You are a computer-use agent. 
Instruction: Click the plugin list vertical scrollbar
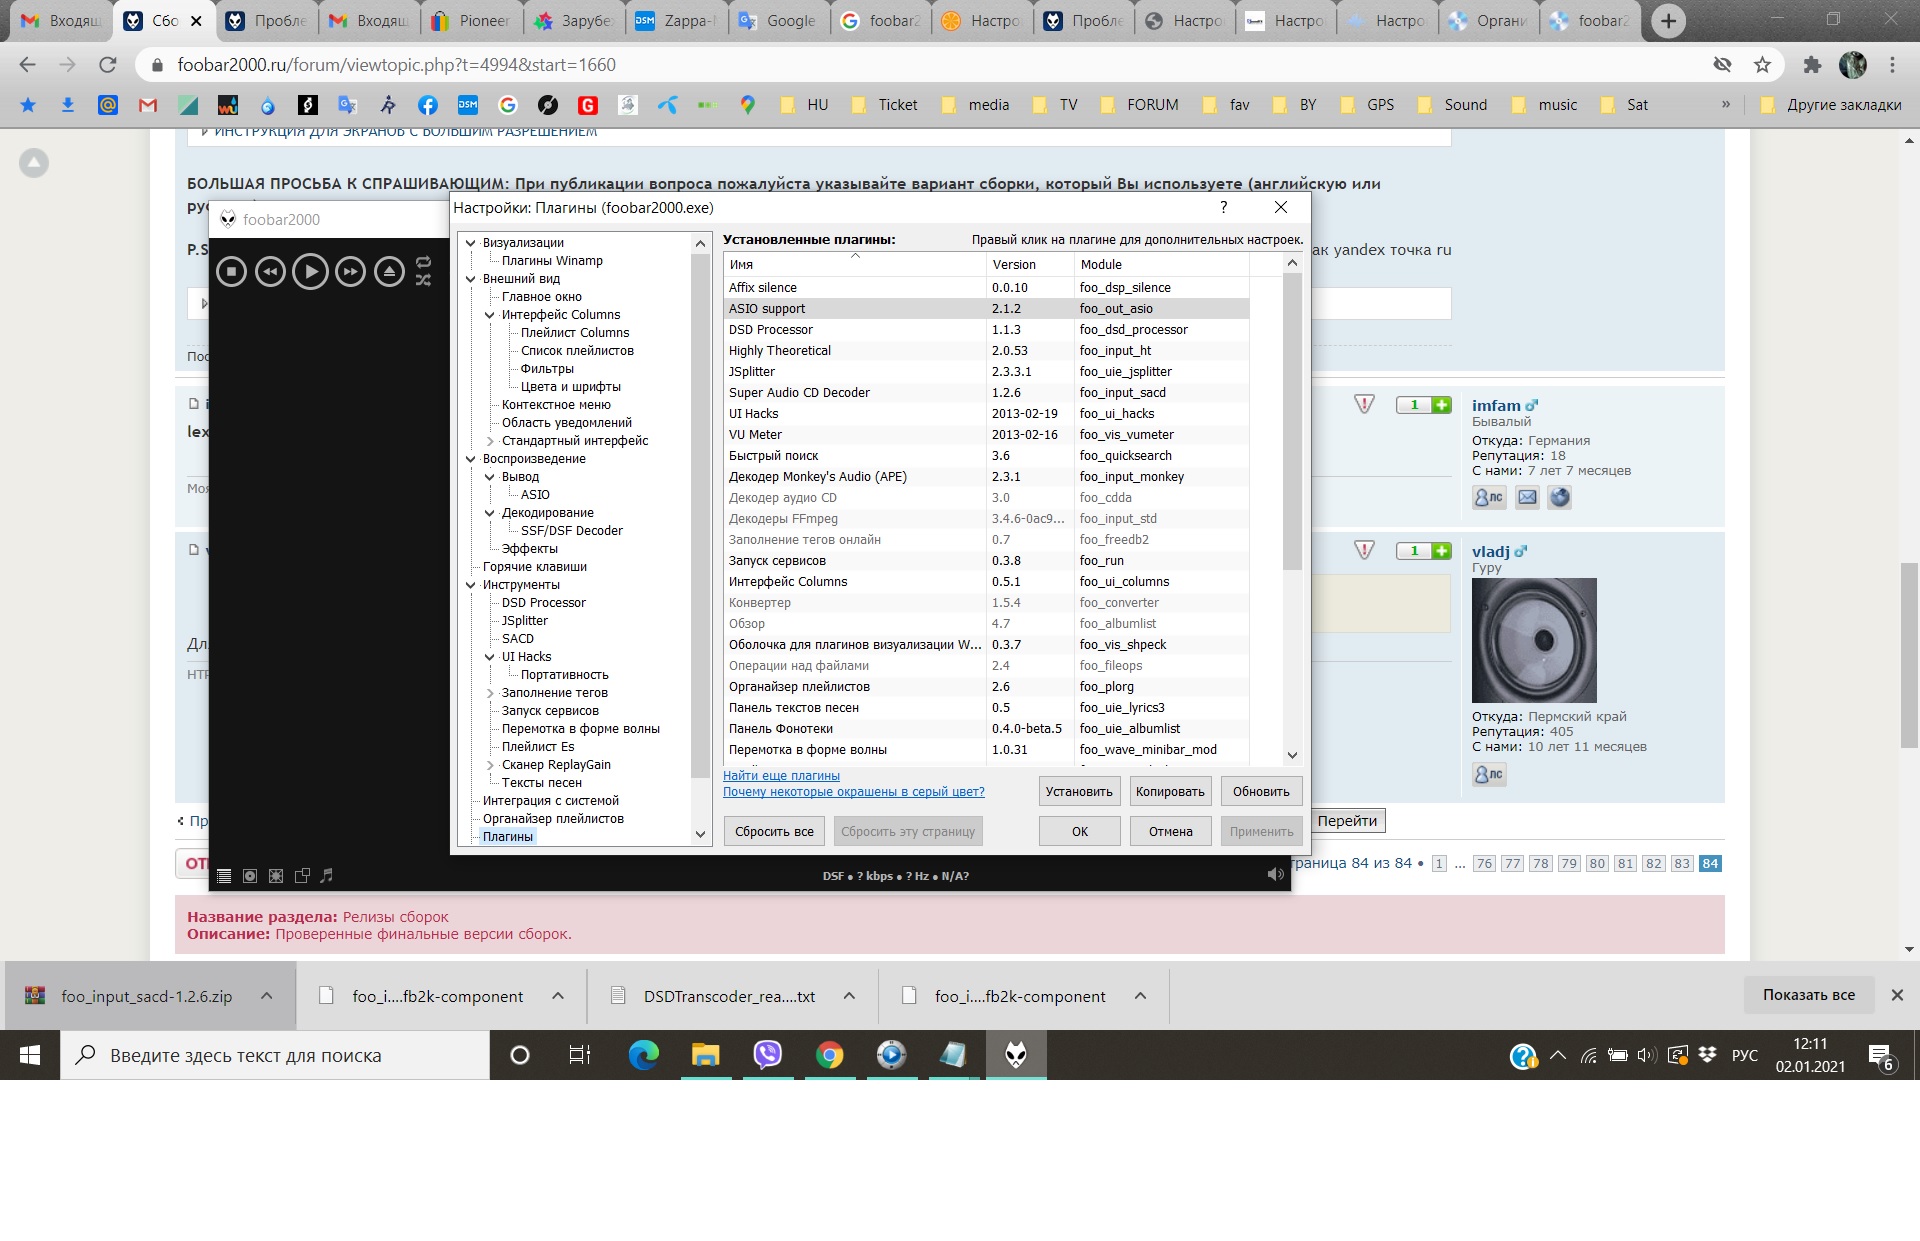1292,420
